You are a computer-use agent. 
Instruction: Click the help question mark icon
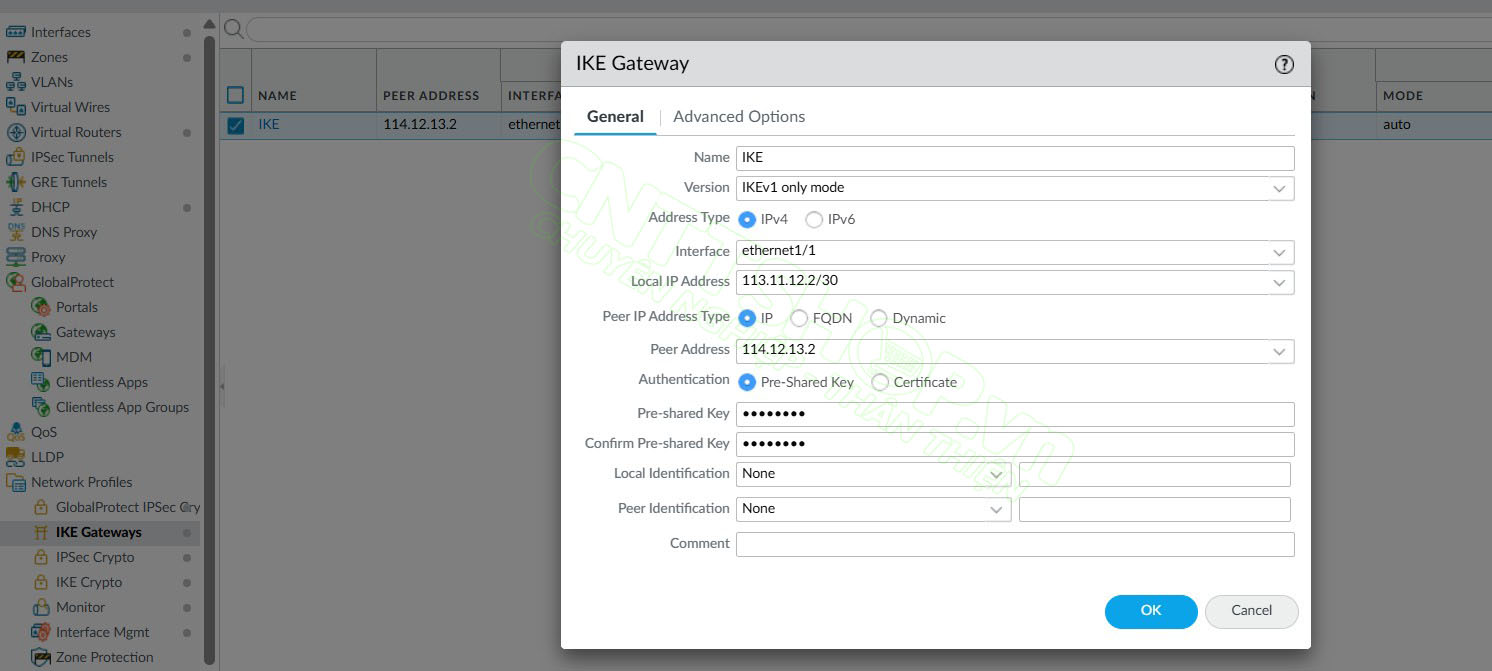tap(1284, 65)
